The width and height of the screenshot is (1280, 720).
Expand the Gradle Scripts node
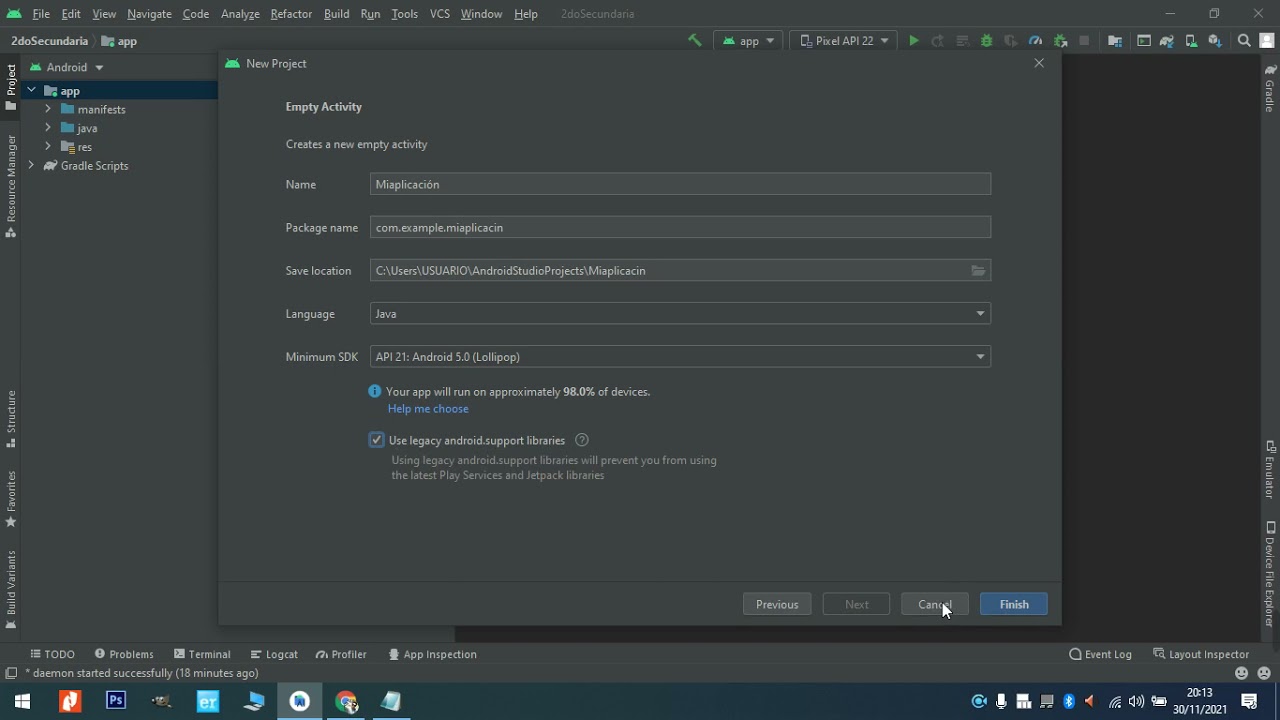[32, 166]
